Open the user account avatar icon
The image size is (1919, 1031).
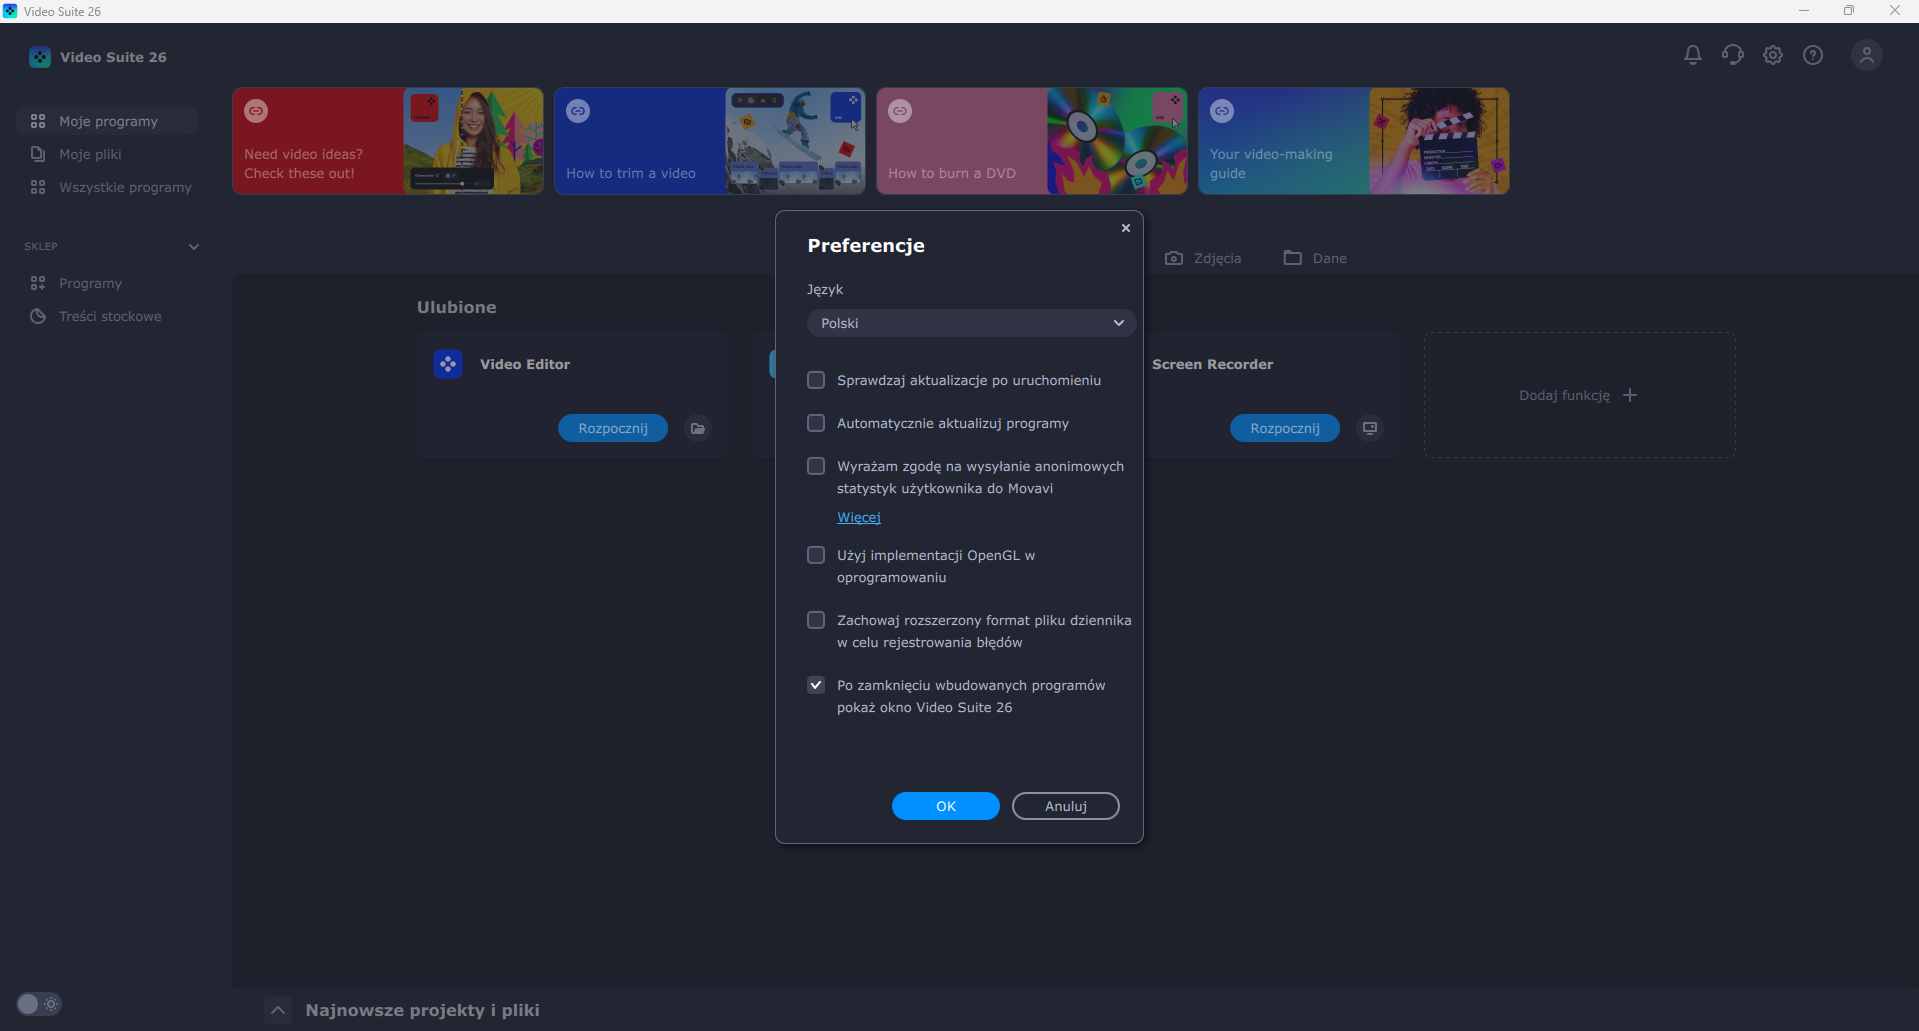coord(1866,55)
